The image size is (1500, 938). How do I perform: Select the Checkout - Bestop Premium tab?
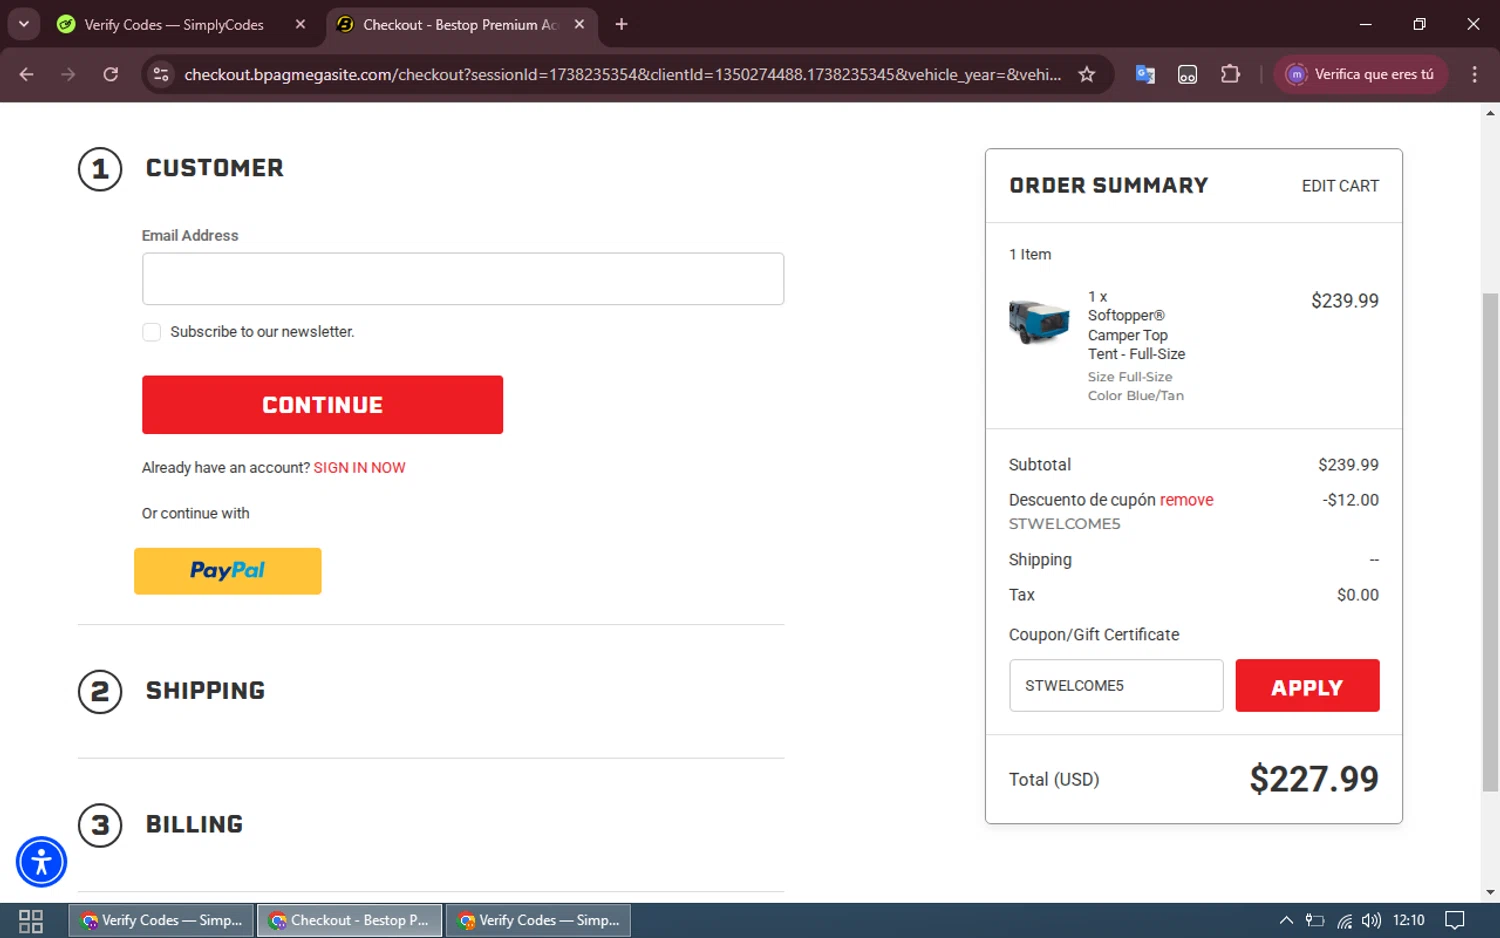pyautogui.click(x=459, y=24)
